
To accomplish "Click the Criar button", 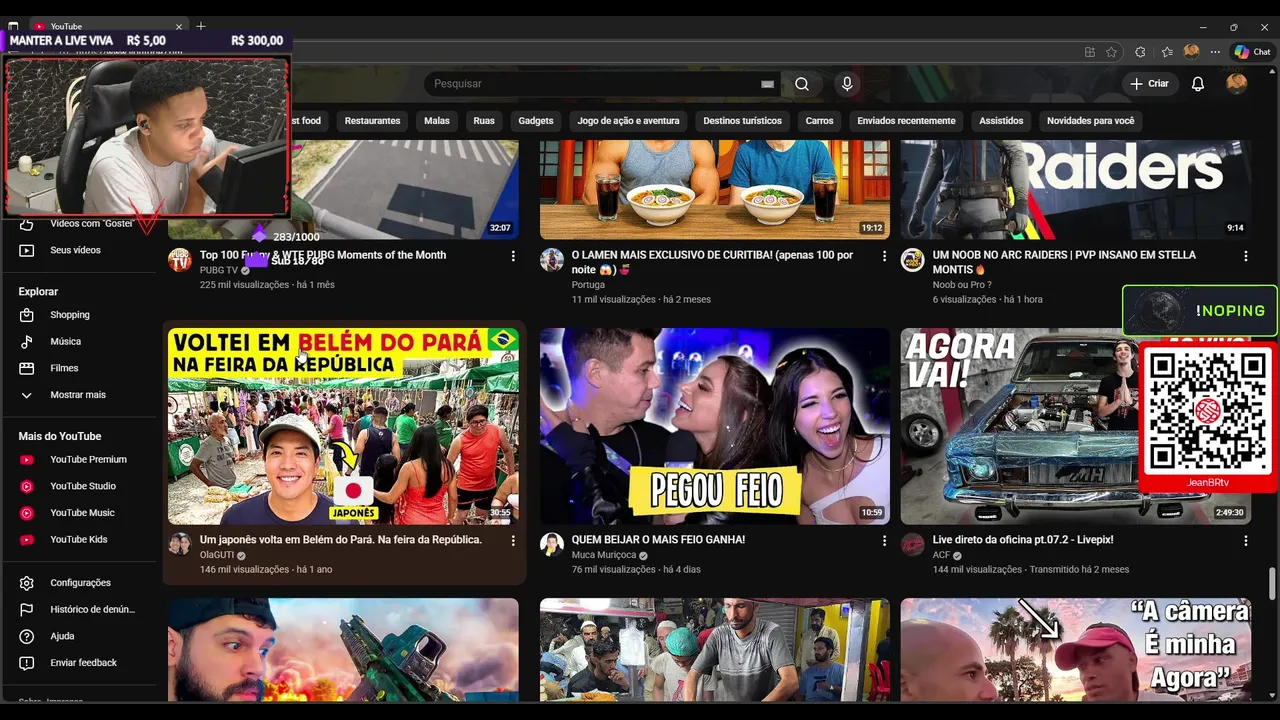I will (1150, 84).
